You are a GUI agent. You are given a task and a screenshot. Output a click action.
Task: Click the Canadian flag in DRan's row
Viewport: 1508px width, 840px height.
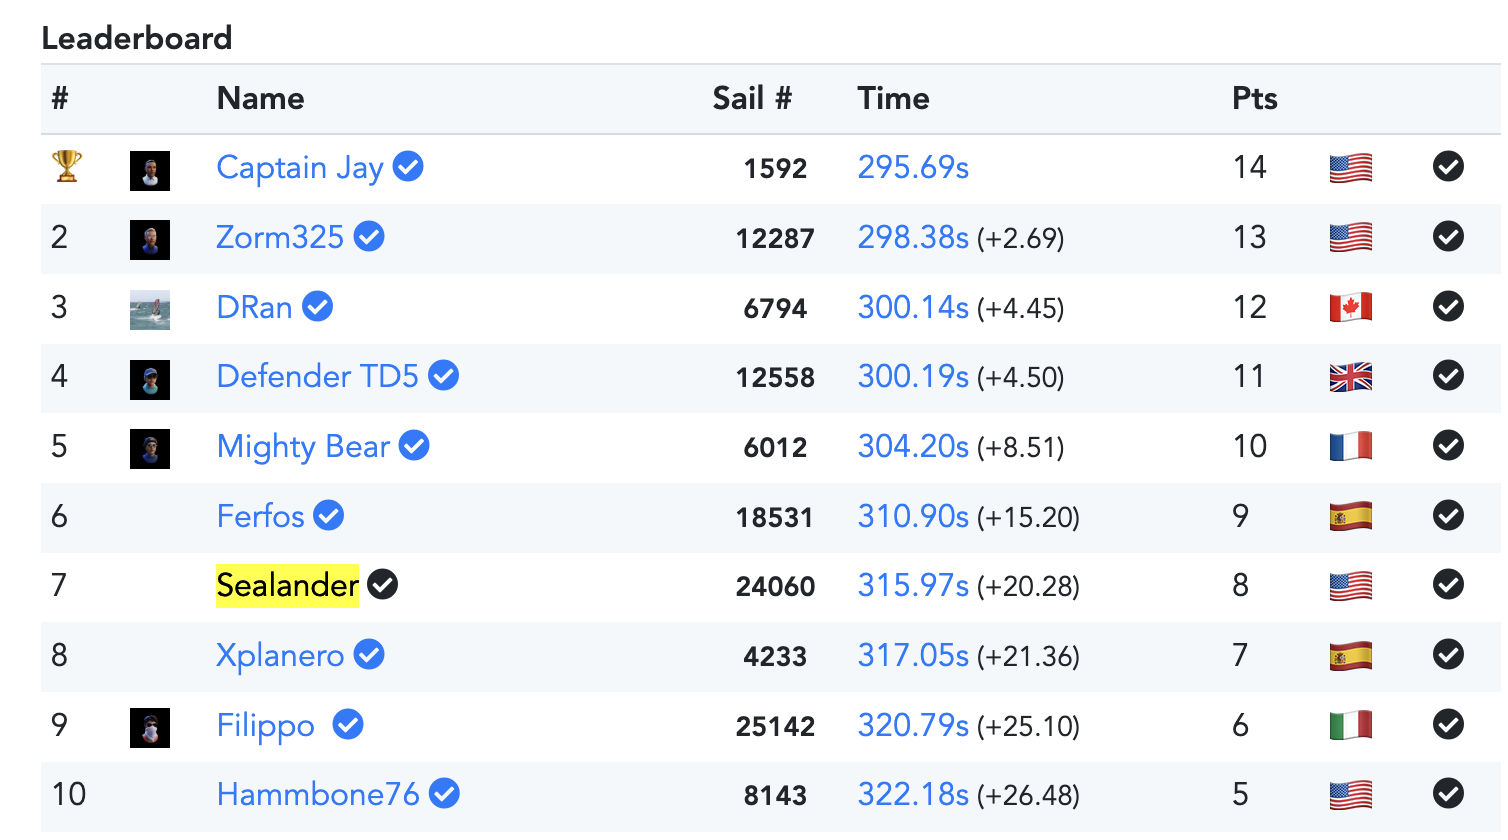pos(1350,307)
